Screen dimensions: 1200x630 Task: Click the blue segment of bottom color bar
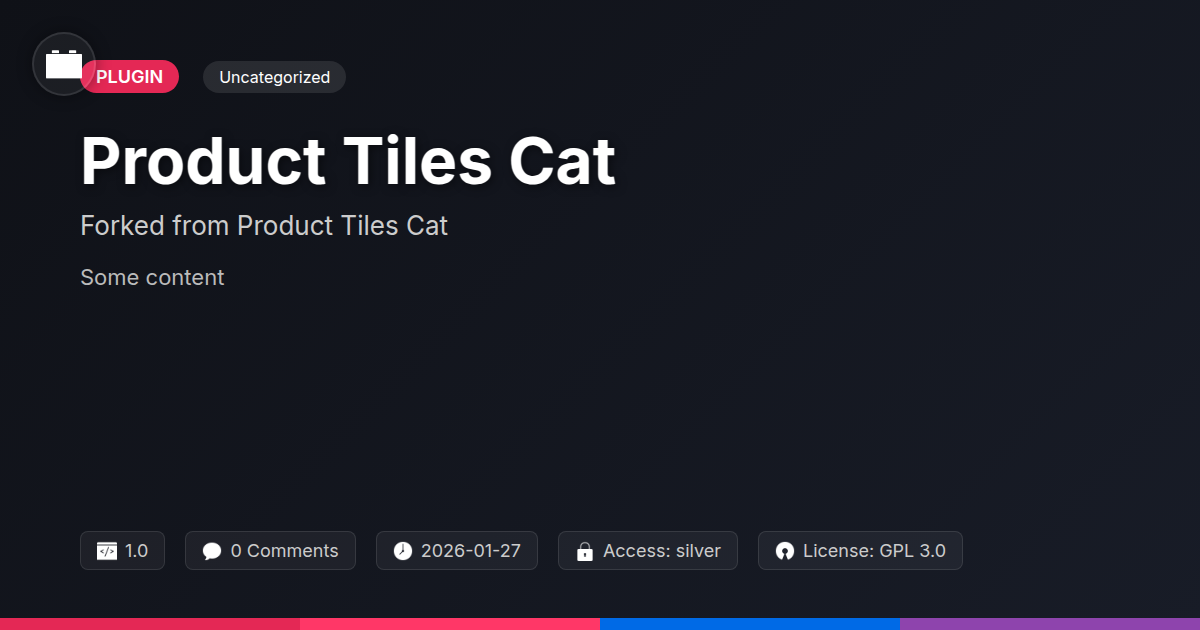click(750, 624)
